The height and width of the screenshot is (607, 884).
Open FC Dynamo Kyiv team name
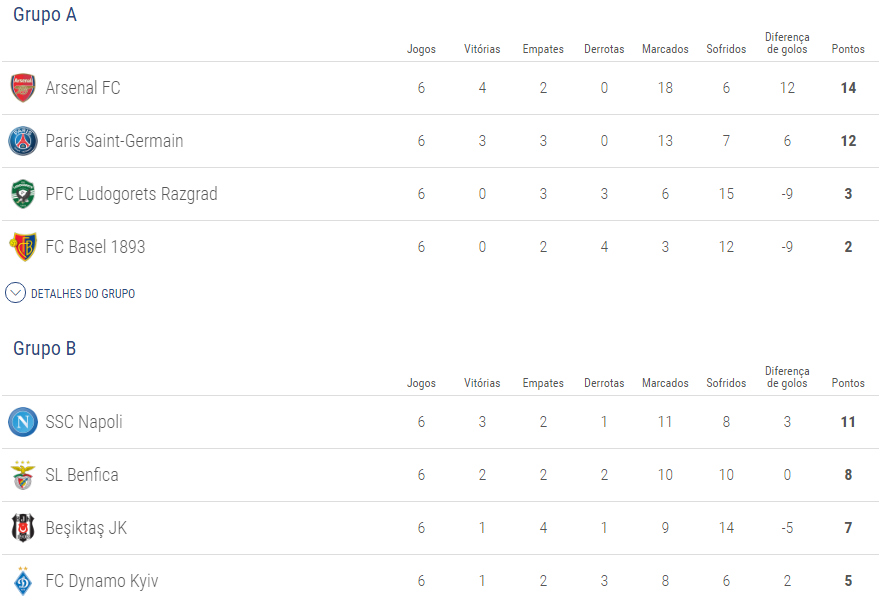(x=102, y=581)
